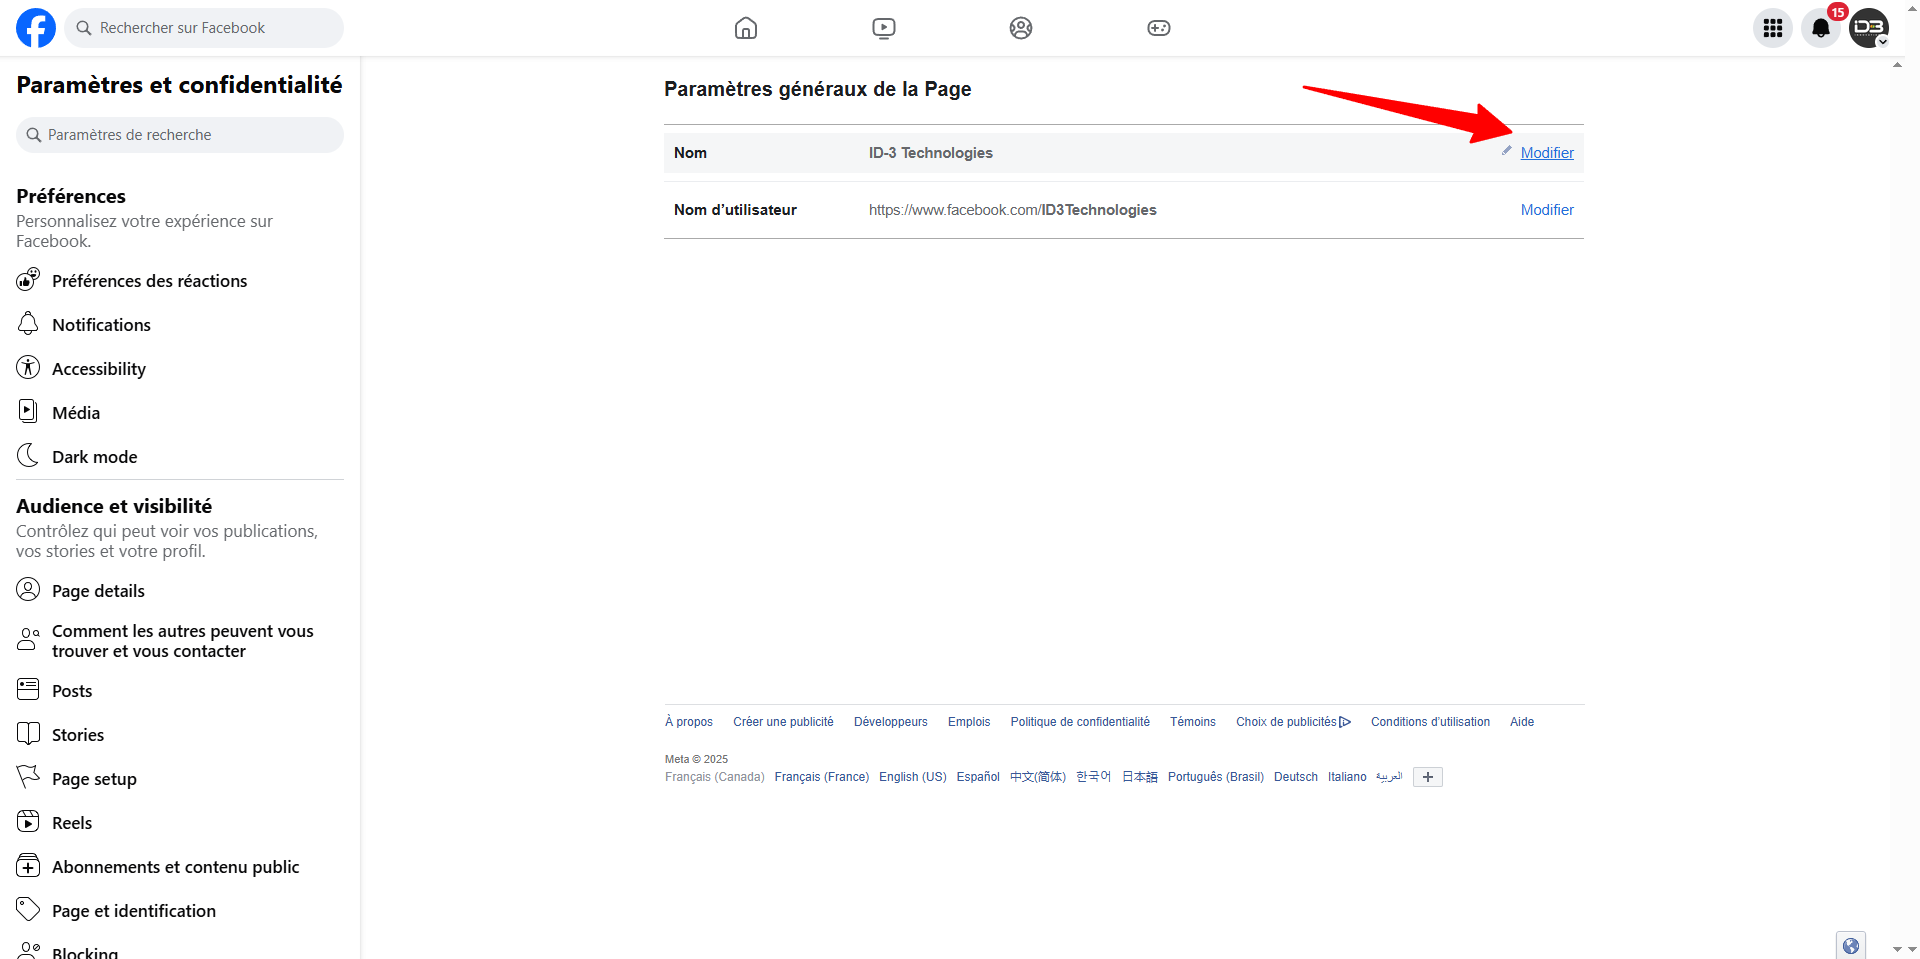Click the Page et identification tag icon
This screenshot has width=1920, height=959.
pos(28,909)
